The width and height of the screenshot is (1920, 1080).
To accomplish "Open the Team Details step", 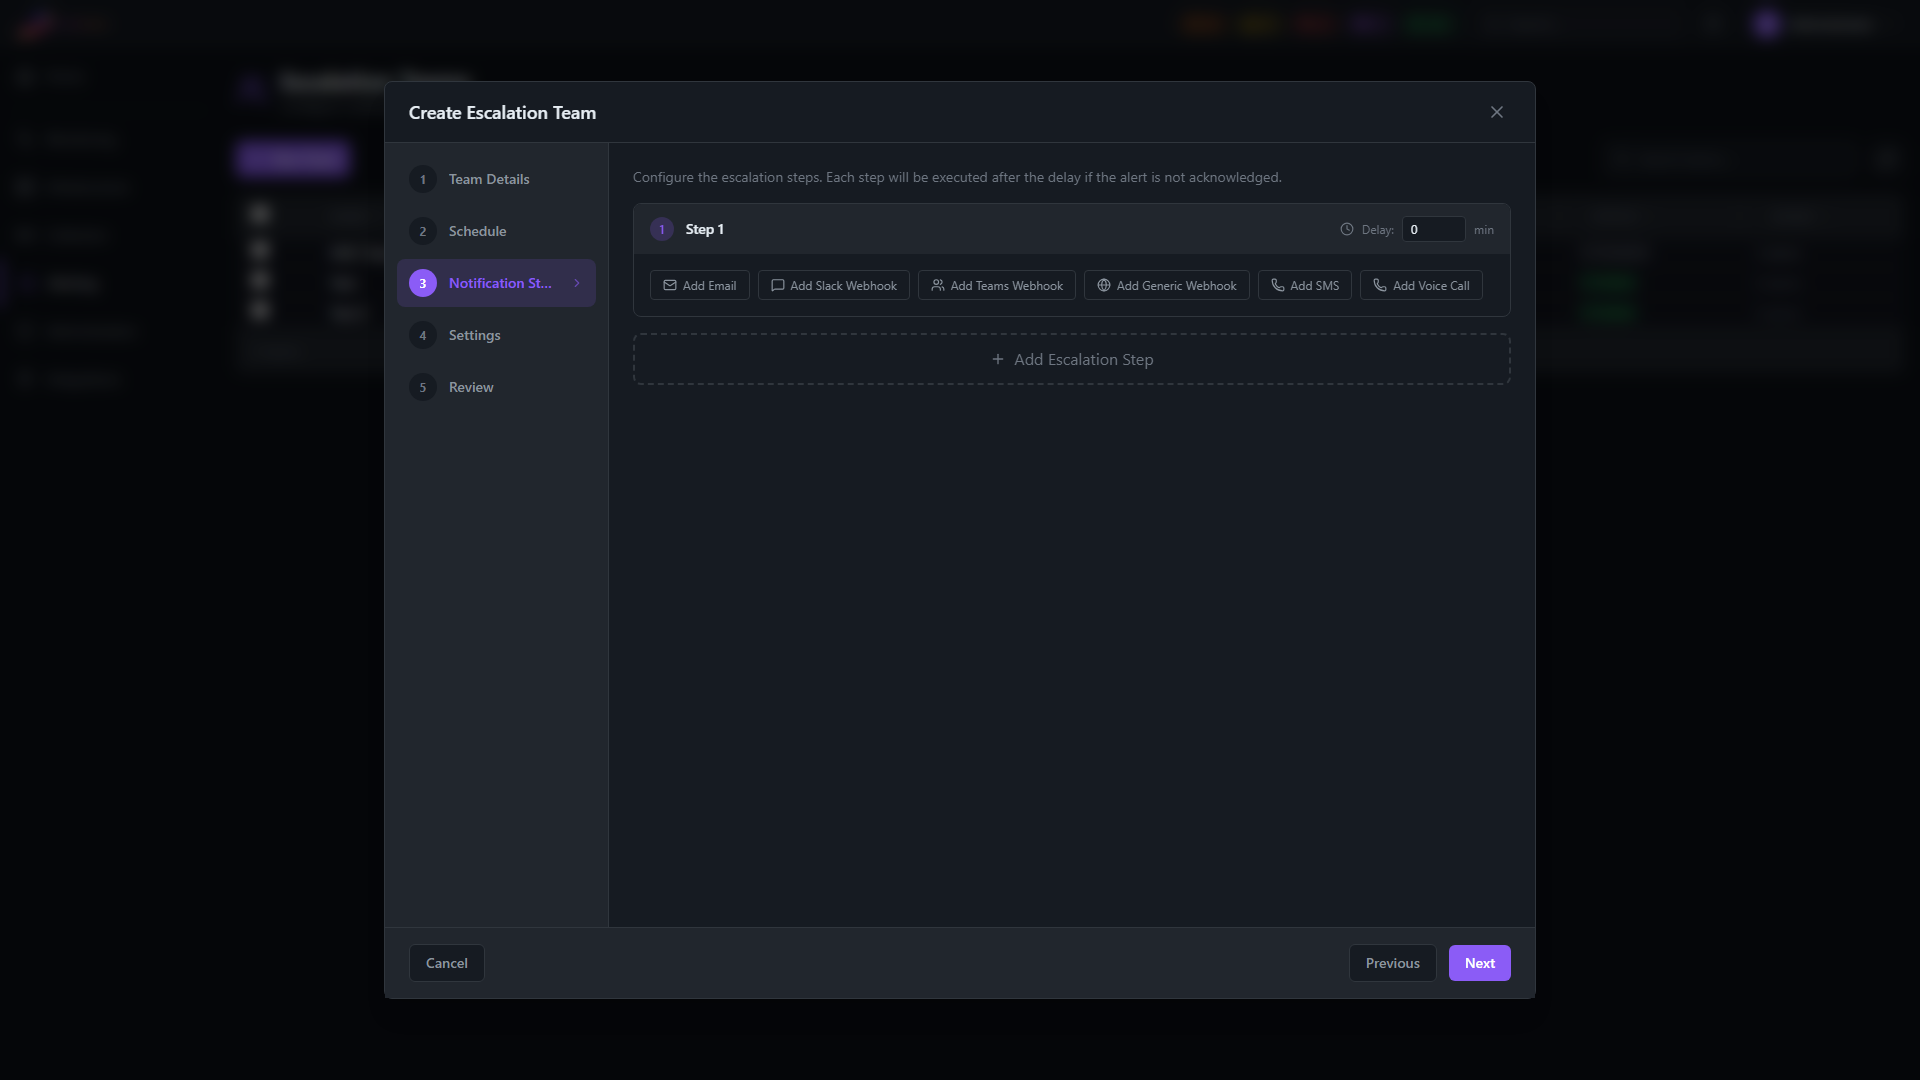I will coord(496,179).
